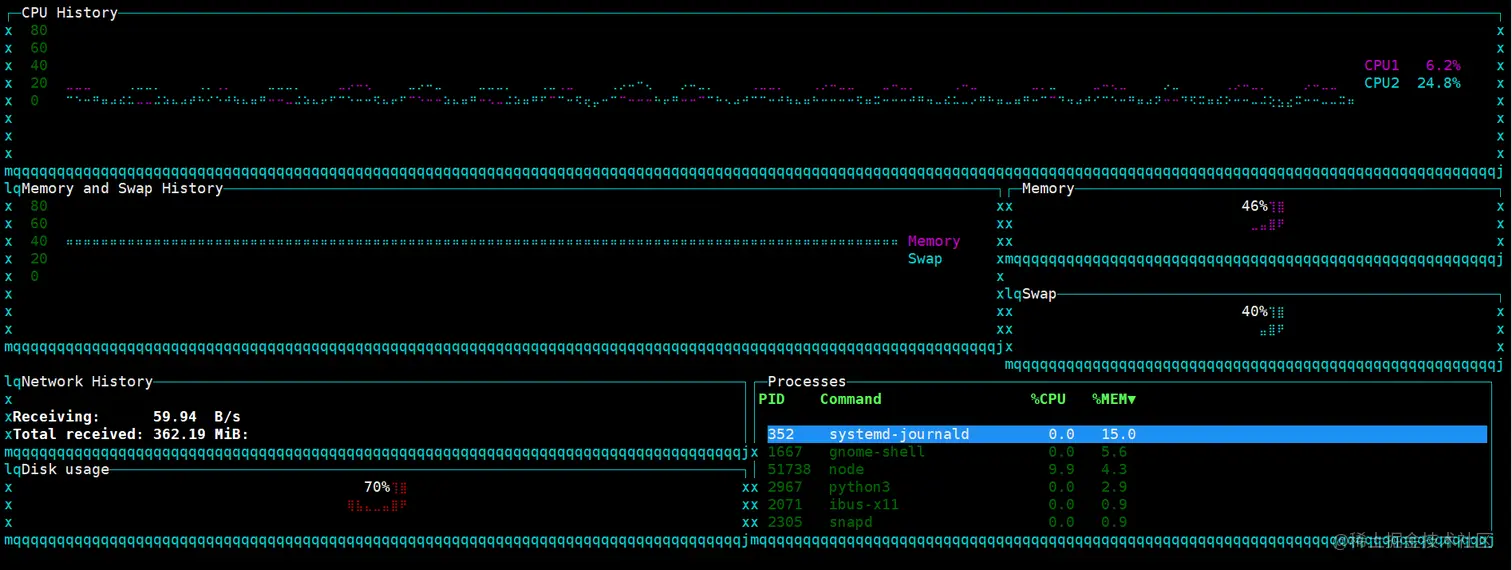This screenshot has height=570, width=1512.
Task: Click the 60 axis label in Memory and Swap History
Action: pyautogui.click(x=39, y=224)
